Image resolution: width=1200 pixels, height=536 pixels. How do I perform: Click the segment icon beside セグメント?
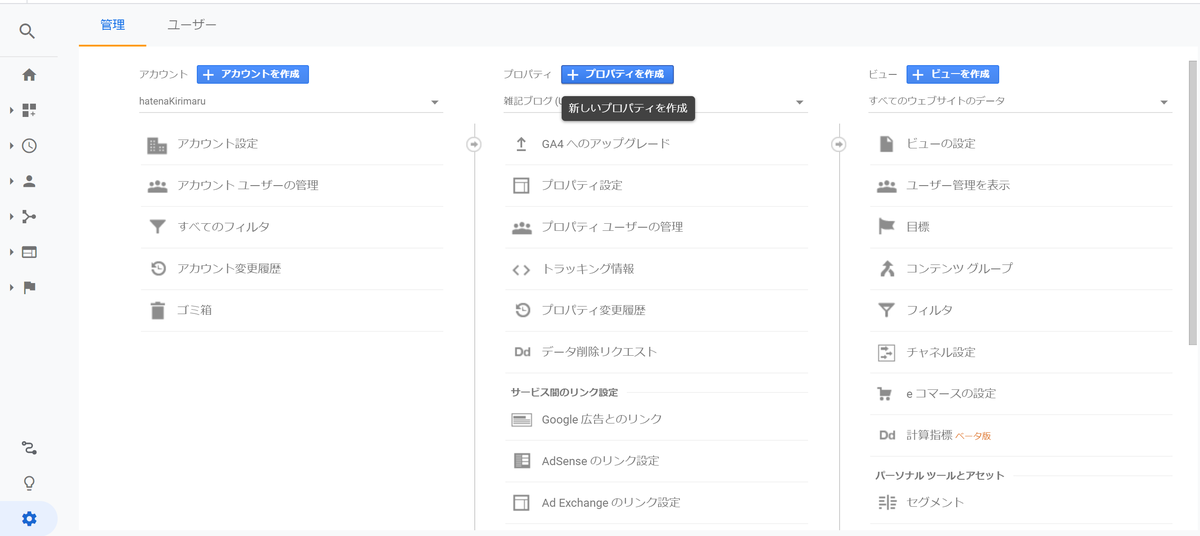coord(886,502)
